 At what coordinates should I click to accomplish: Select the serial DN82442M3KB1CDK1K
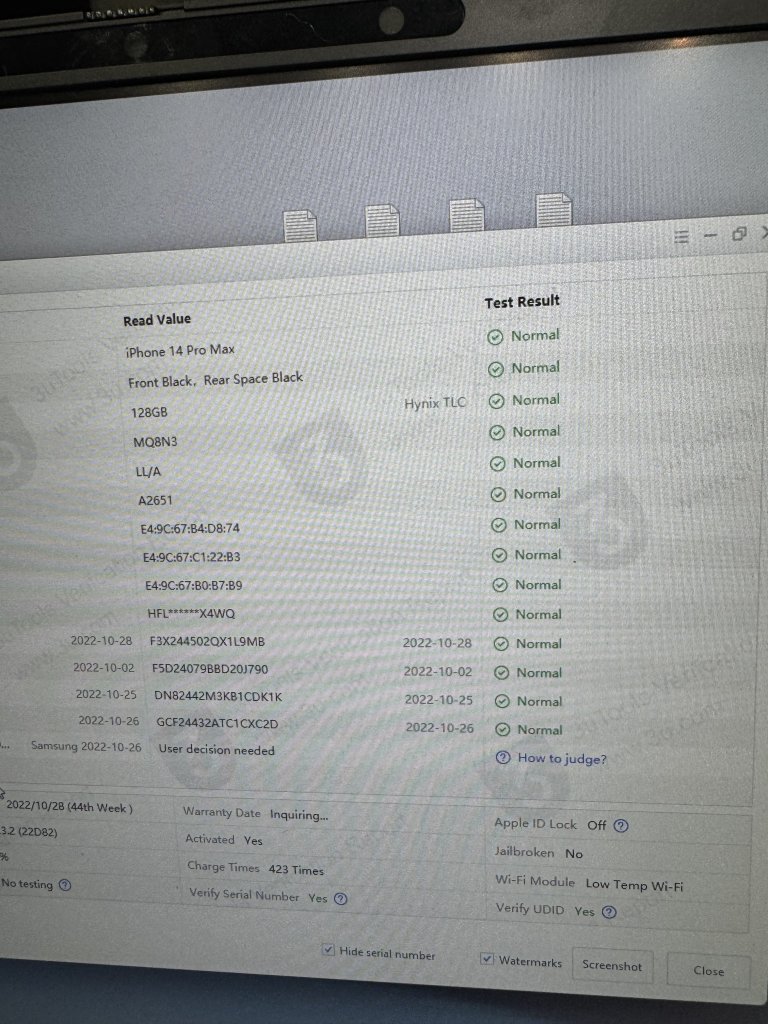(x=218, y=696)
